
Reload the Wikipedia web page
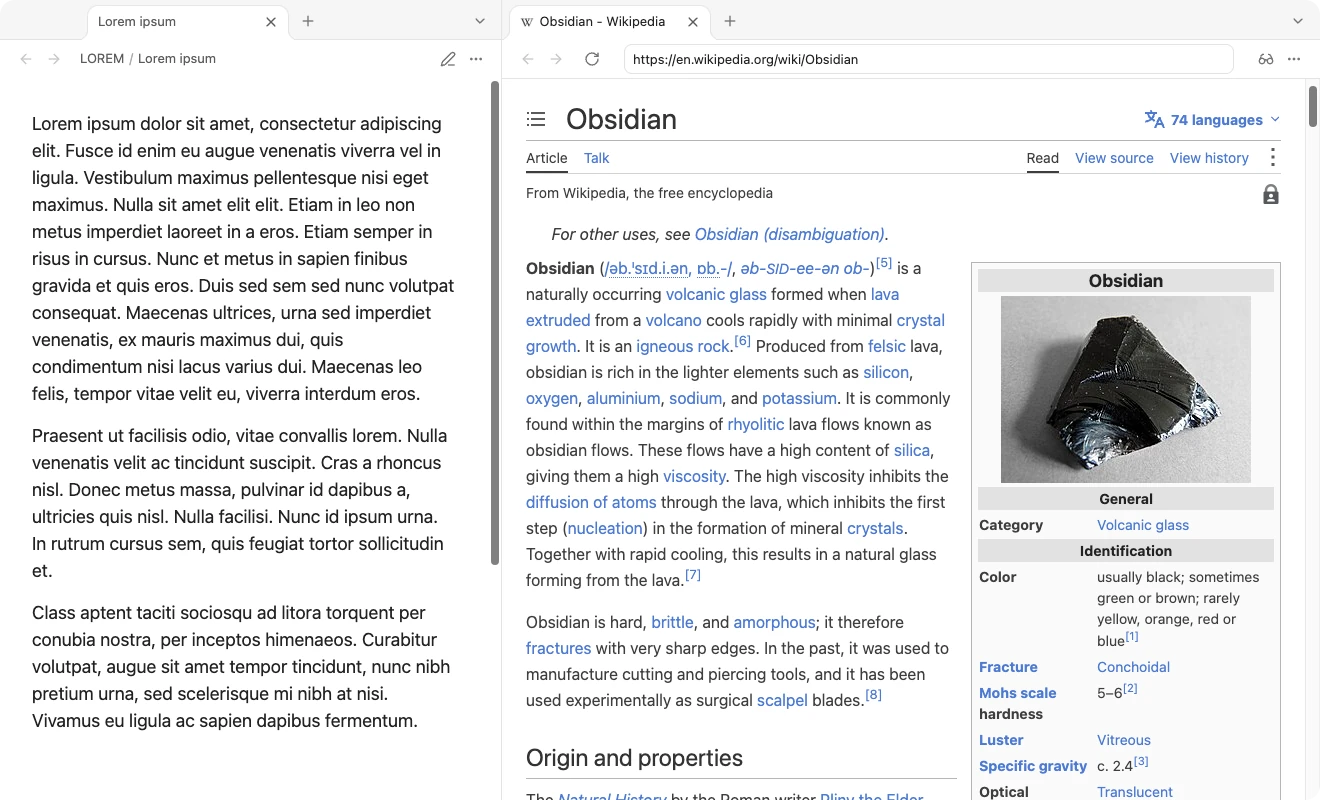click(592, 59)
